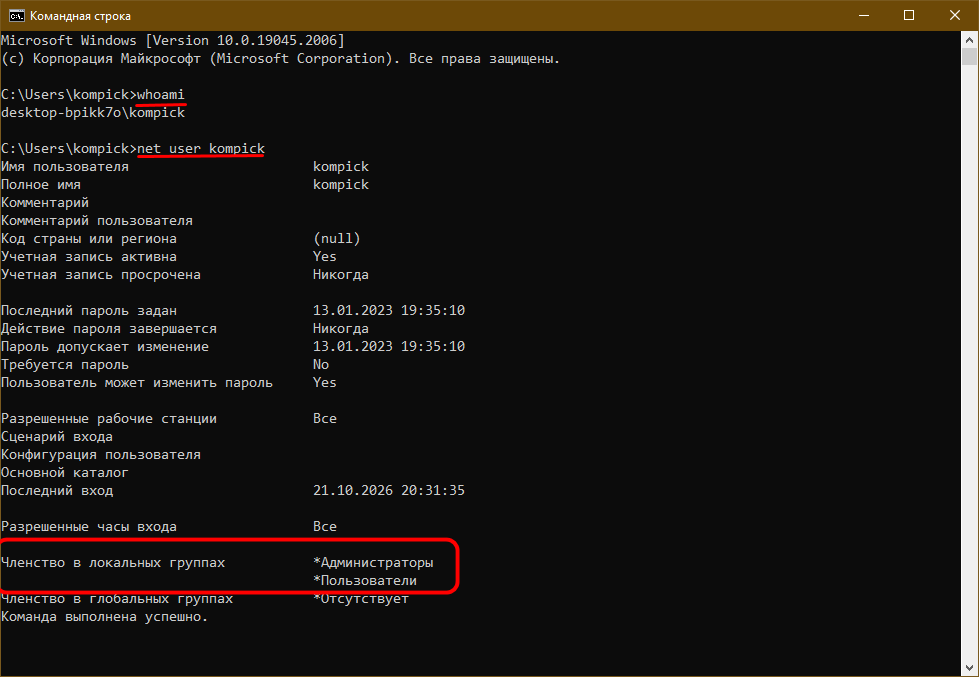Click the line "Команда выполнена успешно."

click(105, 617)
